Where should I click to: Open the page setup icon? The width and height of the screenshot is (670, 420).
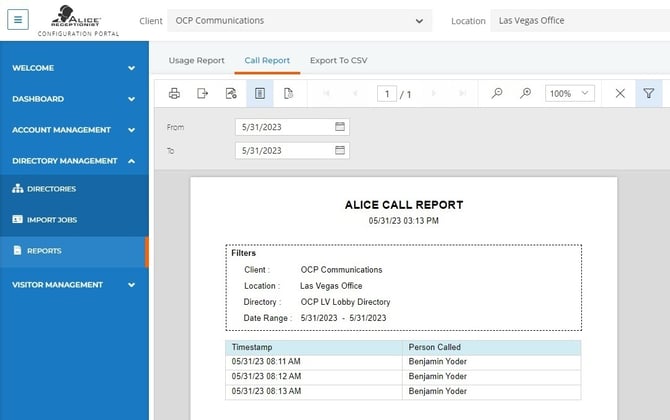(231, 93)
